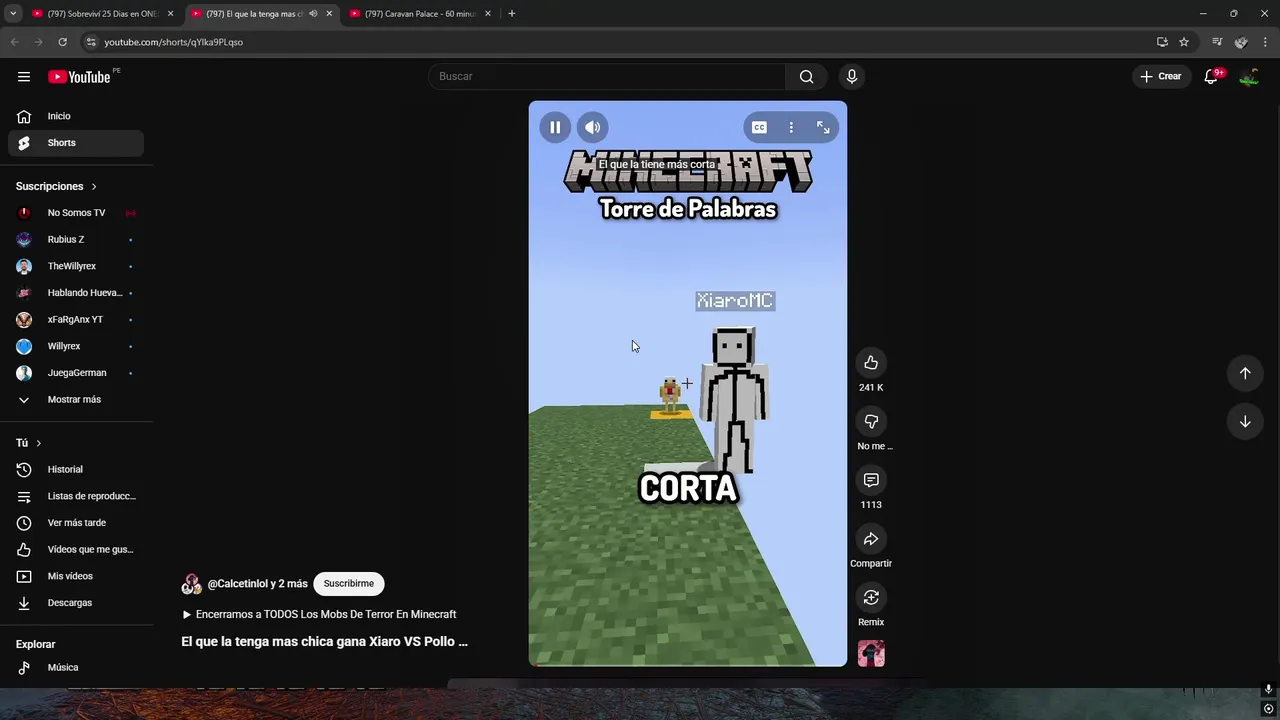
Task: Start voice search with the microphone
Action: point(852,76)
